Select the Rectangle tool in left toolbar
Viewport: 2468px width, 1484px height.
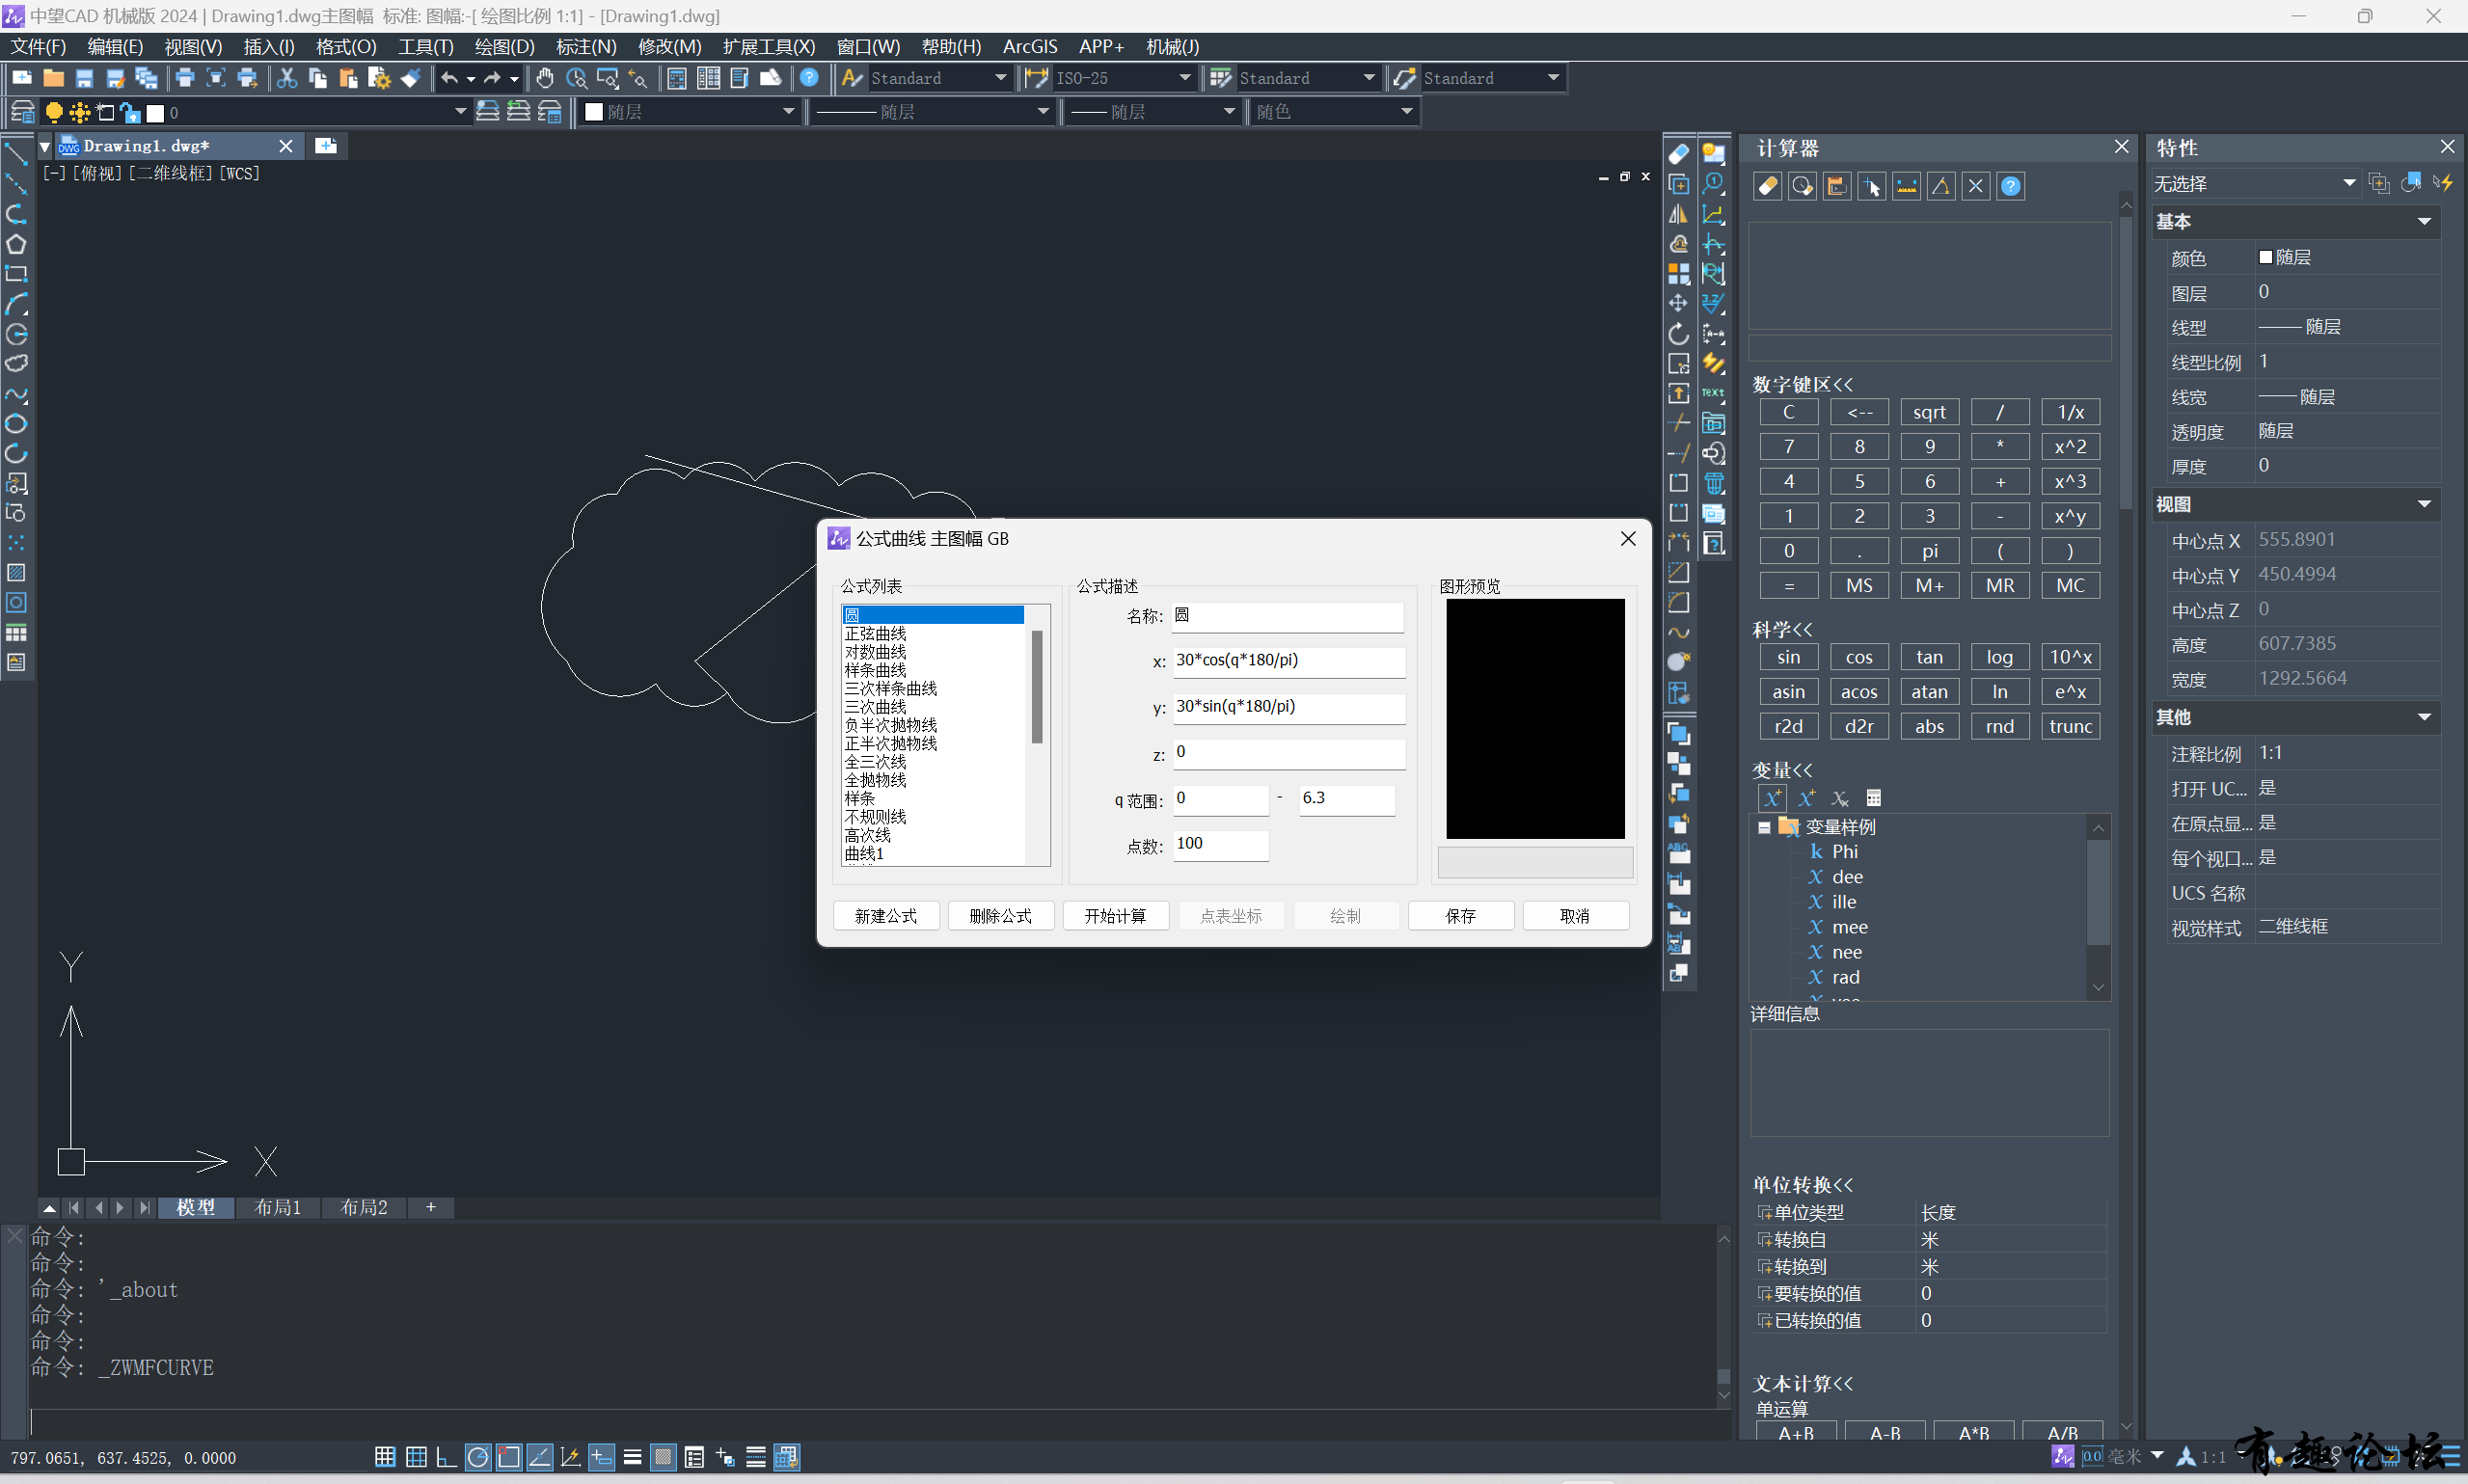click(x=16, y=274)
